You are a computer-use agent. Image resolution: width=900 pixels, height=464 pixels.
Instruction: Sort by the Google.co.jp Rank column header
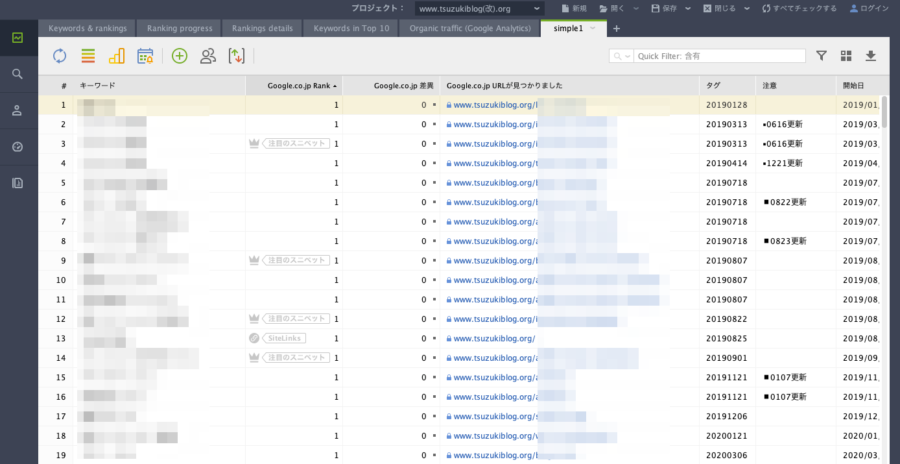[294, 86]
